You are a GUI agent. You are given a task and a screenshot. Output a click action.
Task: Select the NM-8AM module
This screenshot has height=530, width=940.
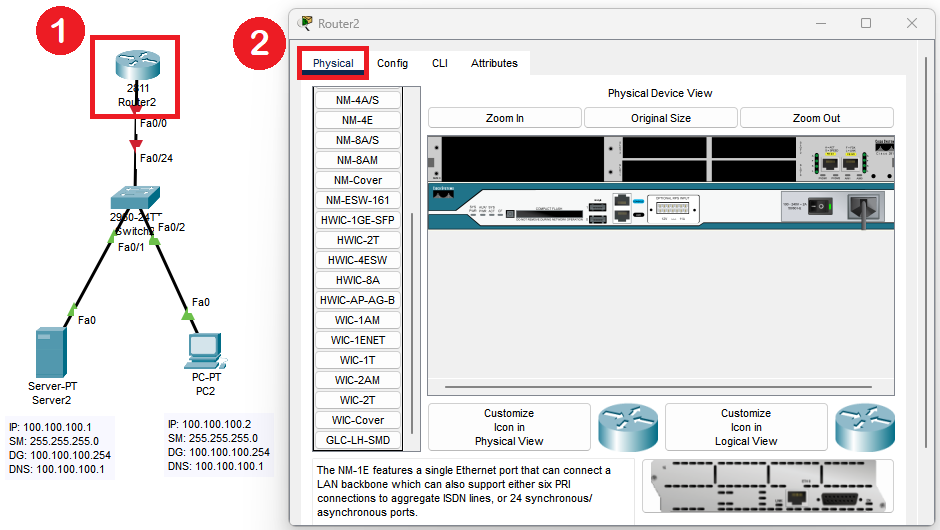coord(358,160)
